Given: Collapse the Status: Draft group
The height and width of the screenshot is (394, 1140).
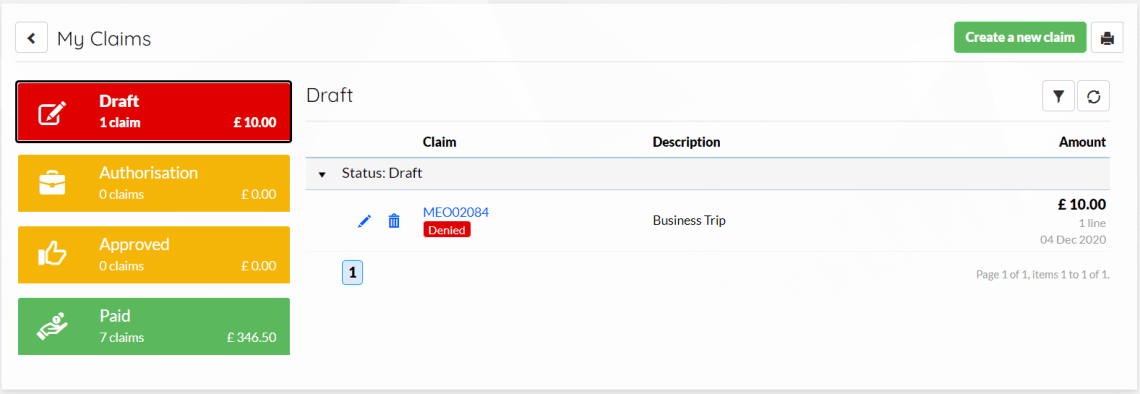Looking at the screenshot, I should 321,174.
